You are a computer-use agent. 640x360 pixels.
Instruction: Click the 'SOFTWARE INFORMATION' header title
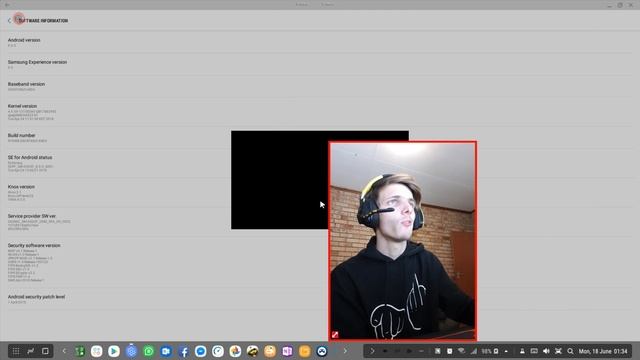click(x=44, y=20)
